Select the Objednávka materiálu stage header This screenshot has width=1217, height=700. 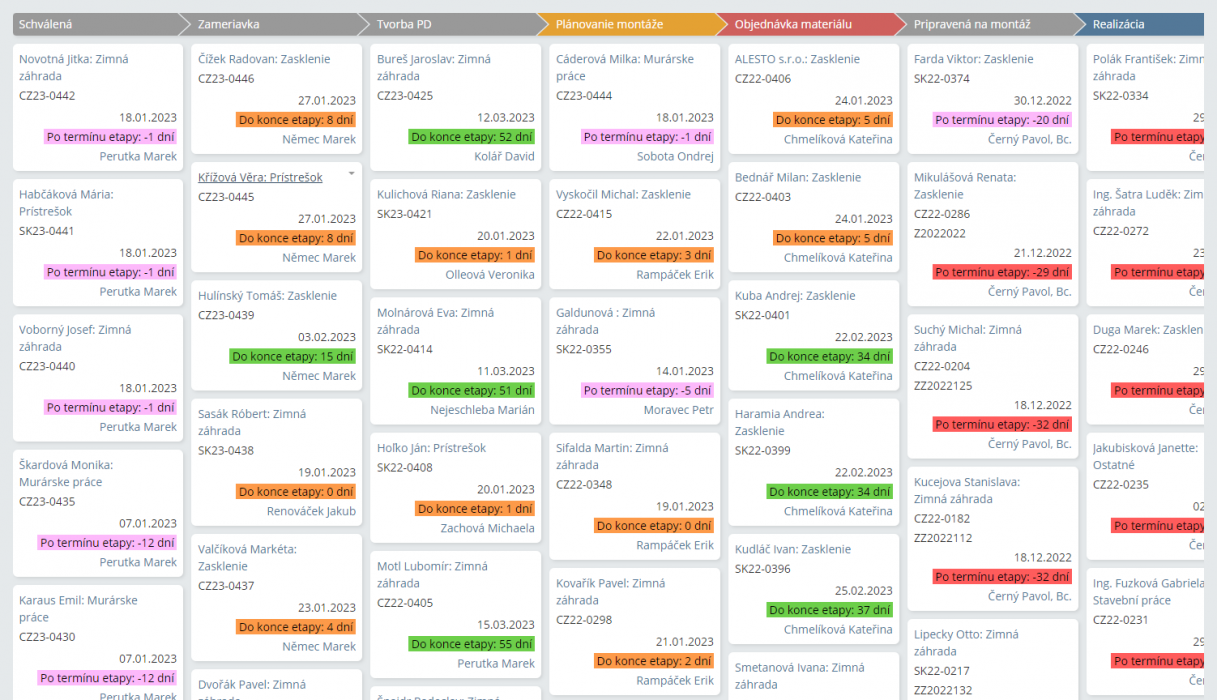point(813,24)
